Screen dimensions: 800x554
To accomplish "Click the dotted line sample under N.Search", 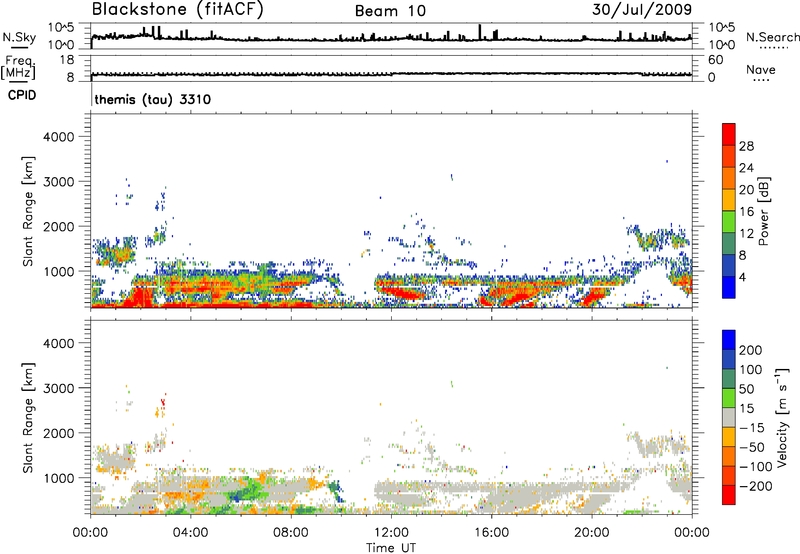I will click(774, 47).
